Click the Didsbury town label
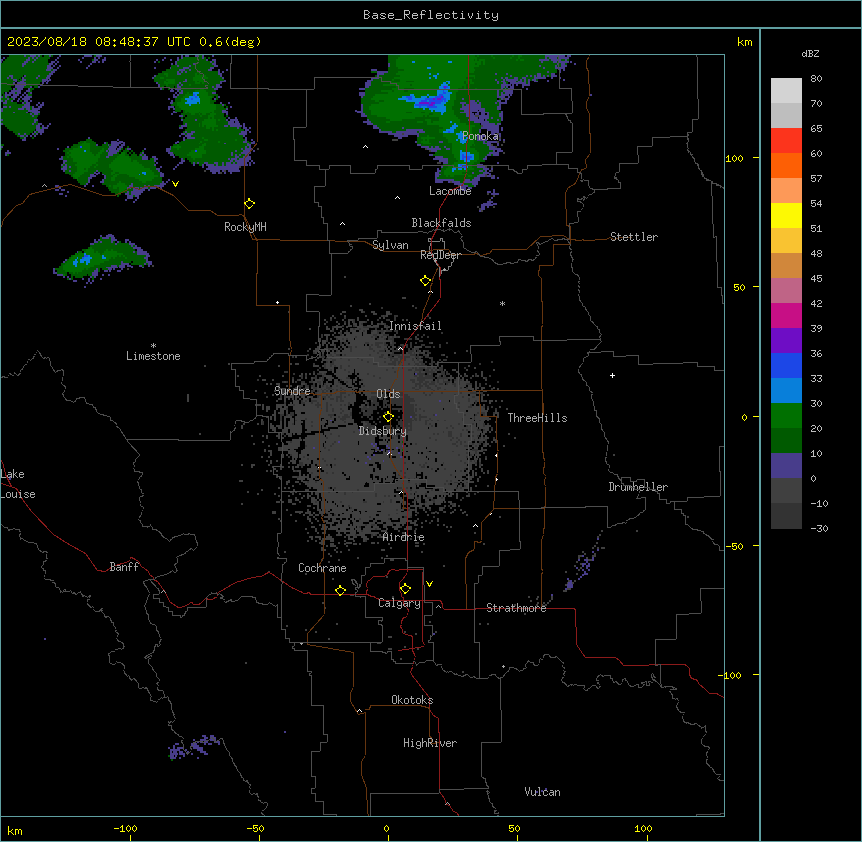862x842 pixels. point(383,431)
